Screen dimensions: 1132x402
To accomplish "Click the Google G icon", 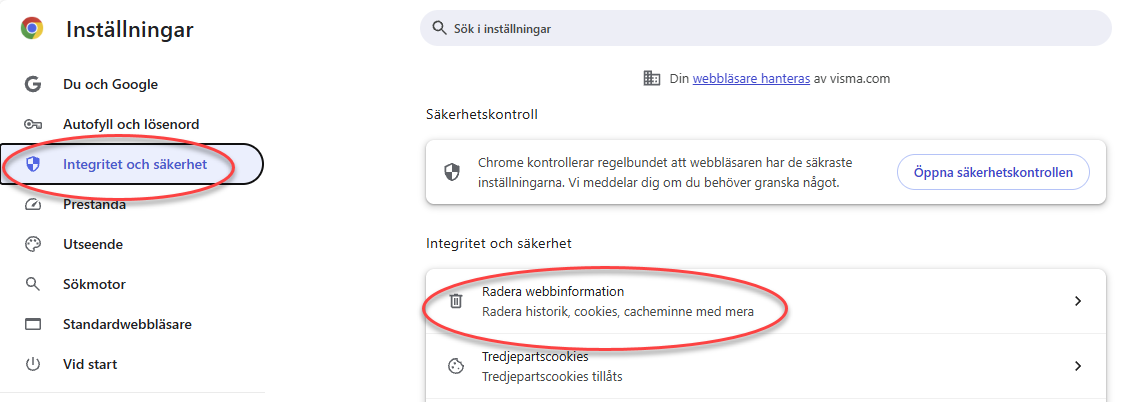I will pyautogui.click(x=32, y=84).
